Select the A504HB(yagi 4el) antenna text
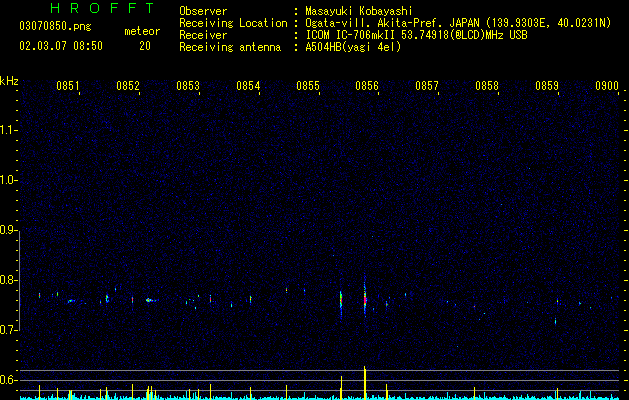The height and width of the screenshot is (400, 629). (x=353, y=47)
